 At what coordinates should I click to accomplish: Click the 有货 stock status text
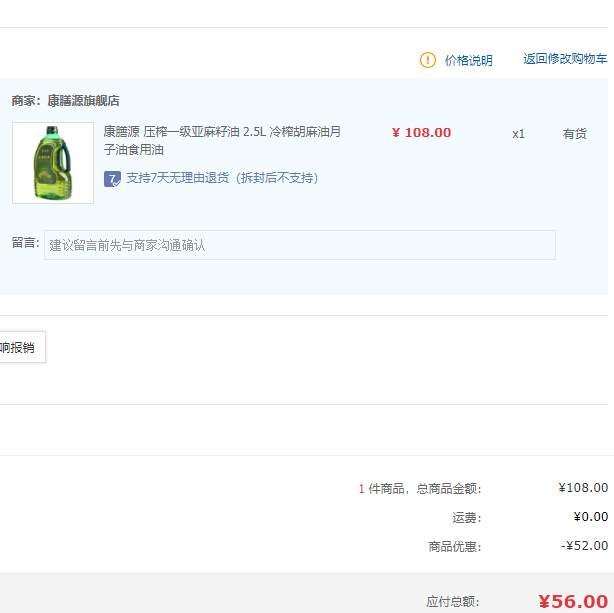click(574, 134)
